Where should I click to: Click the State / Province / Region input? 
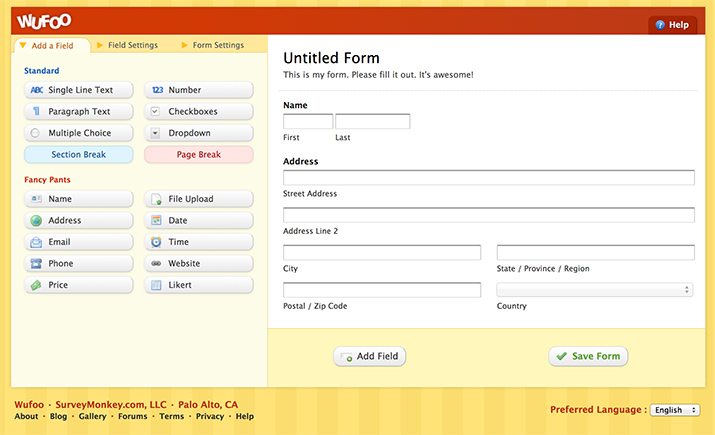[x=596, y=252]
